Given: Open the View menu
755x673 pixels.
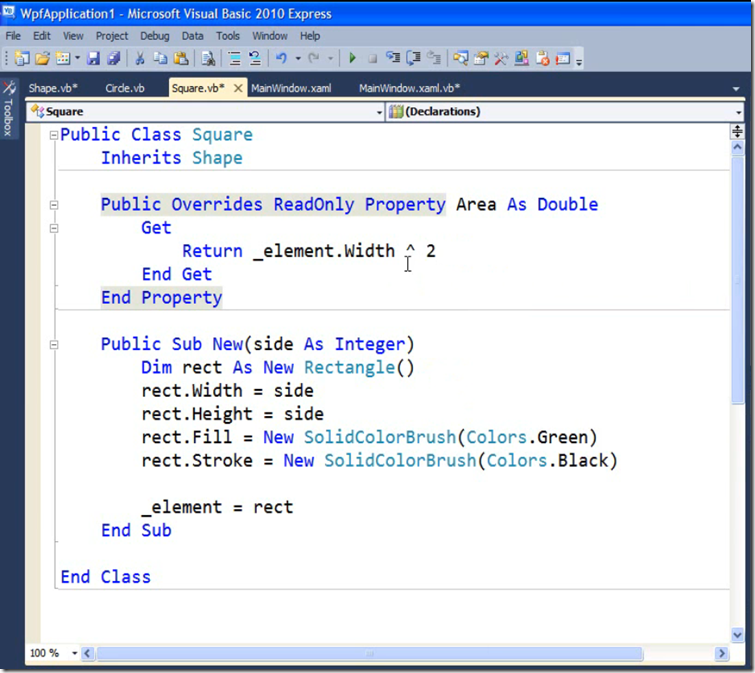Looking at the screenshot, I should [73, 36].
